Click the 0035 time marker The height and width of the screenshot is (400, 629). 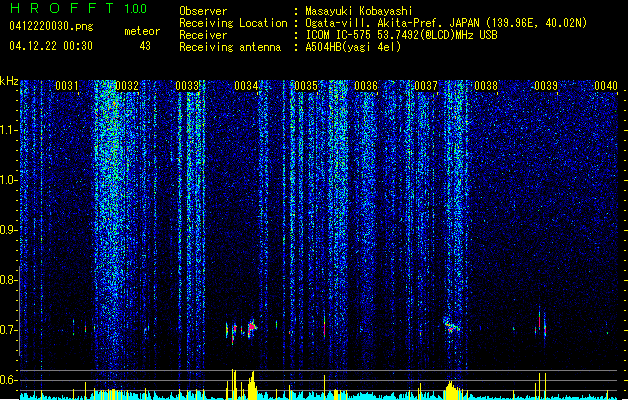pos(306,86)
